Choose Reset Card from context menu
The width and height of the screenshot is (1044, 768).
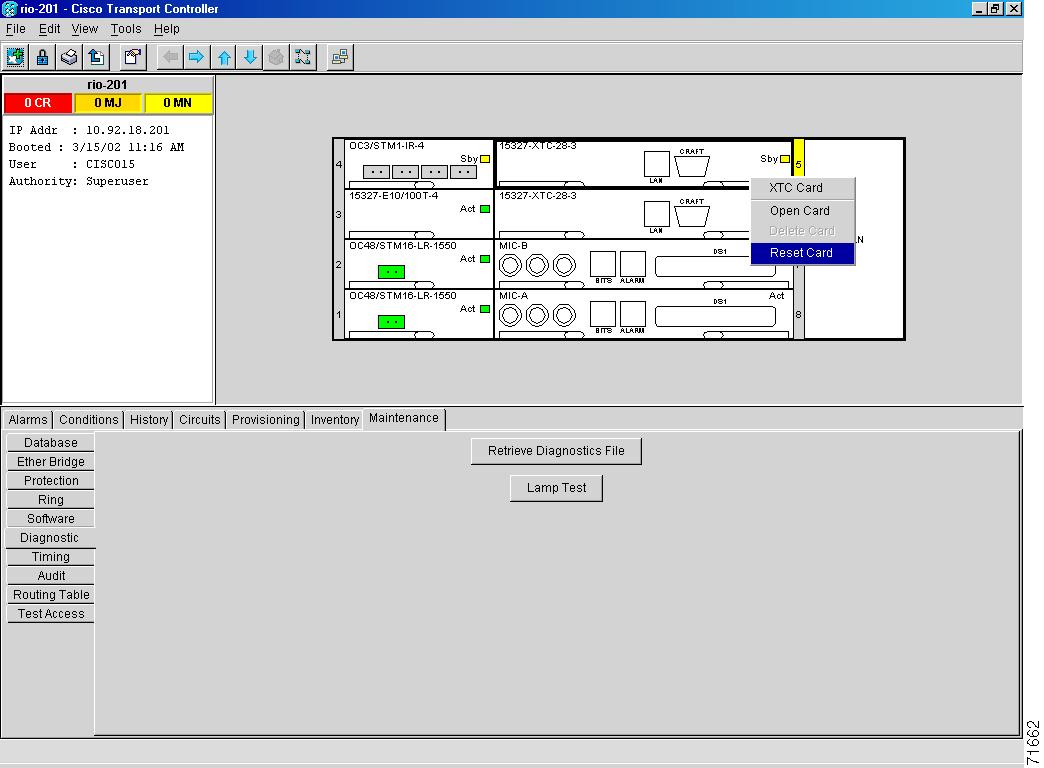click(x=802, y=252)
